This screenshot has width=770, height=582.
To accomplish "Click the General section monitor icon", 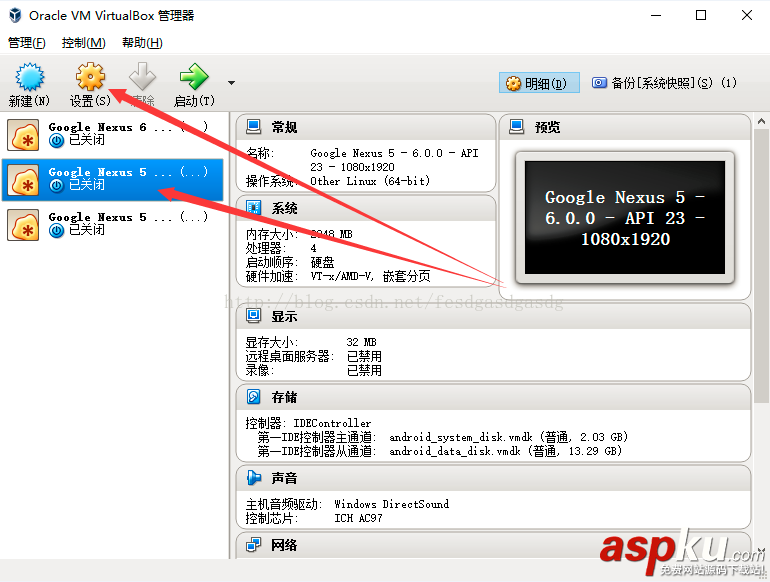I will click(x=253, y=127).
